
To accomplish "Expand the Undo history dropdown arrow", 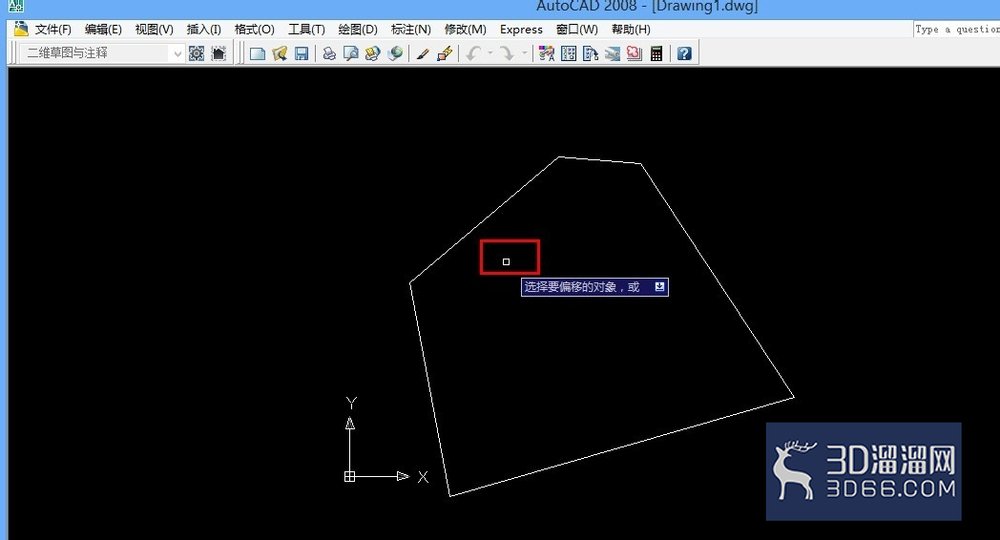I will [x=490, y=54].
